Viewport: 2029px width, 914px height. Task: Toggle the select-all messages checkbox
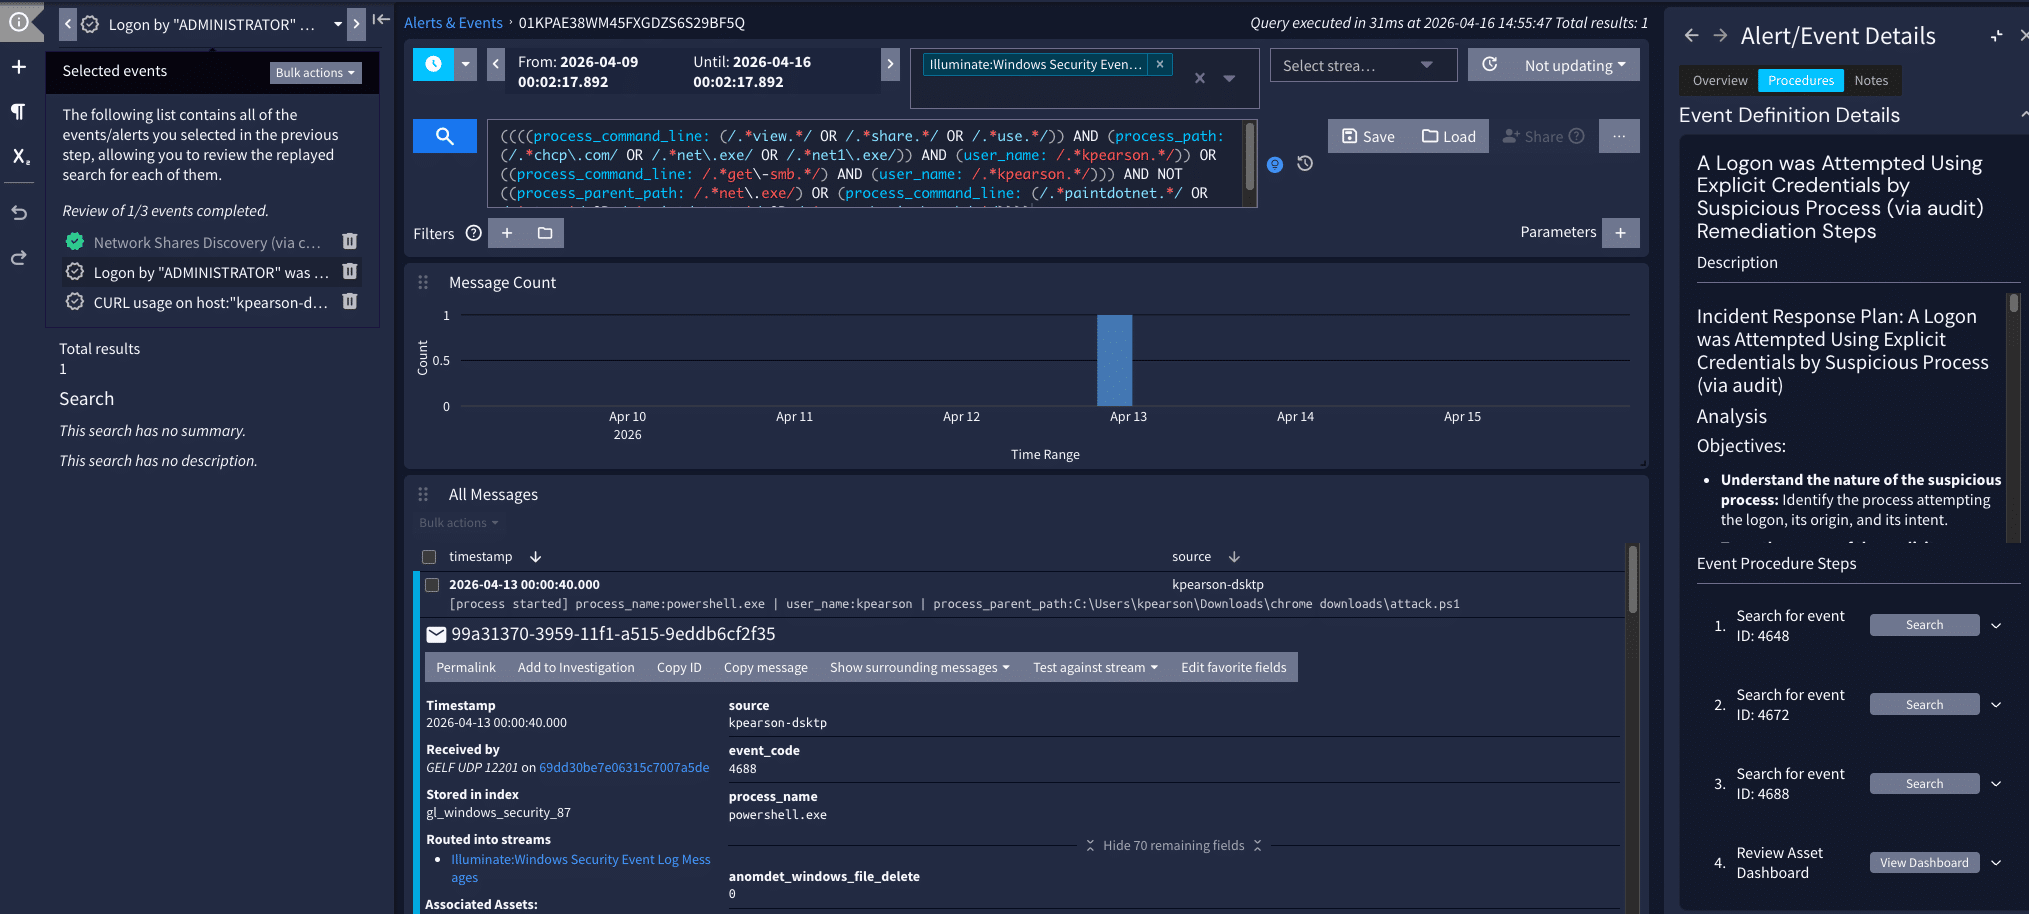(x=429, y=557)
